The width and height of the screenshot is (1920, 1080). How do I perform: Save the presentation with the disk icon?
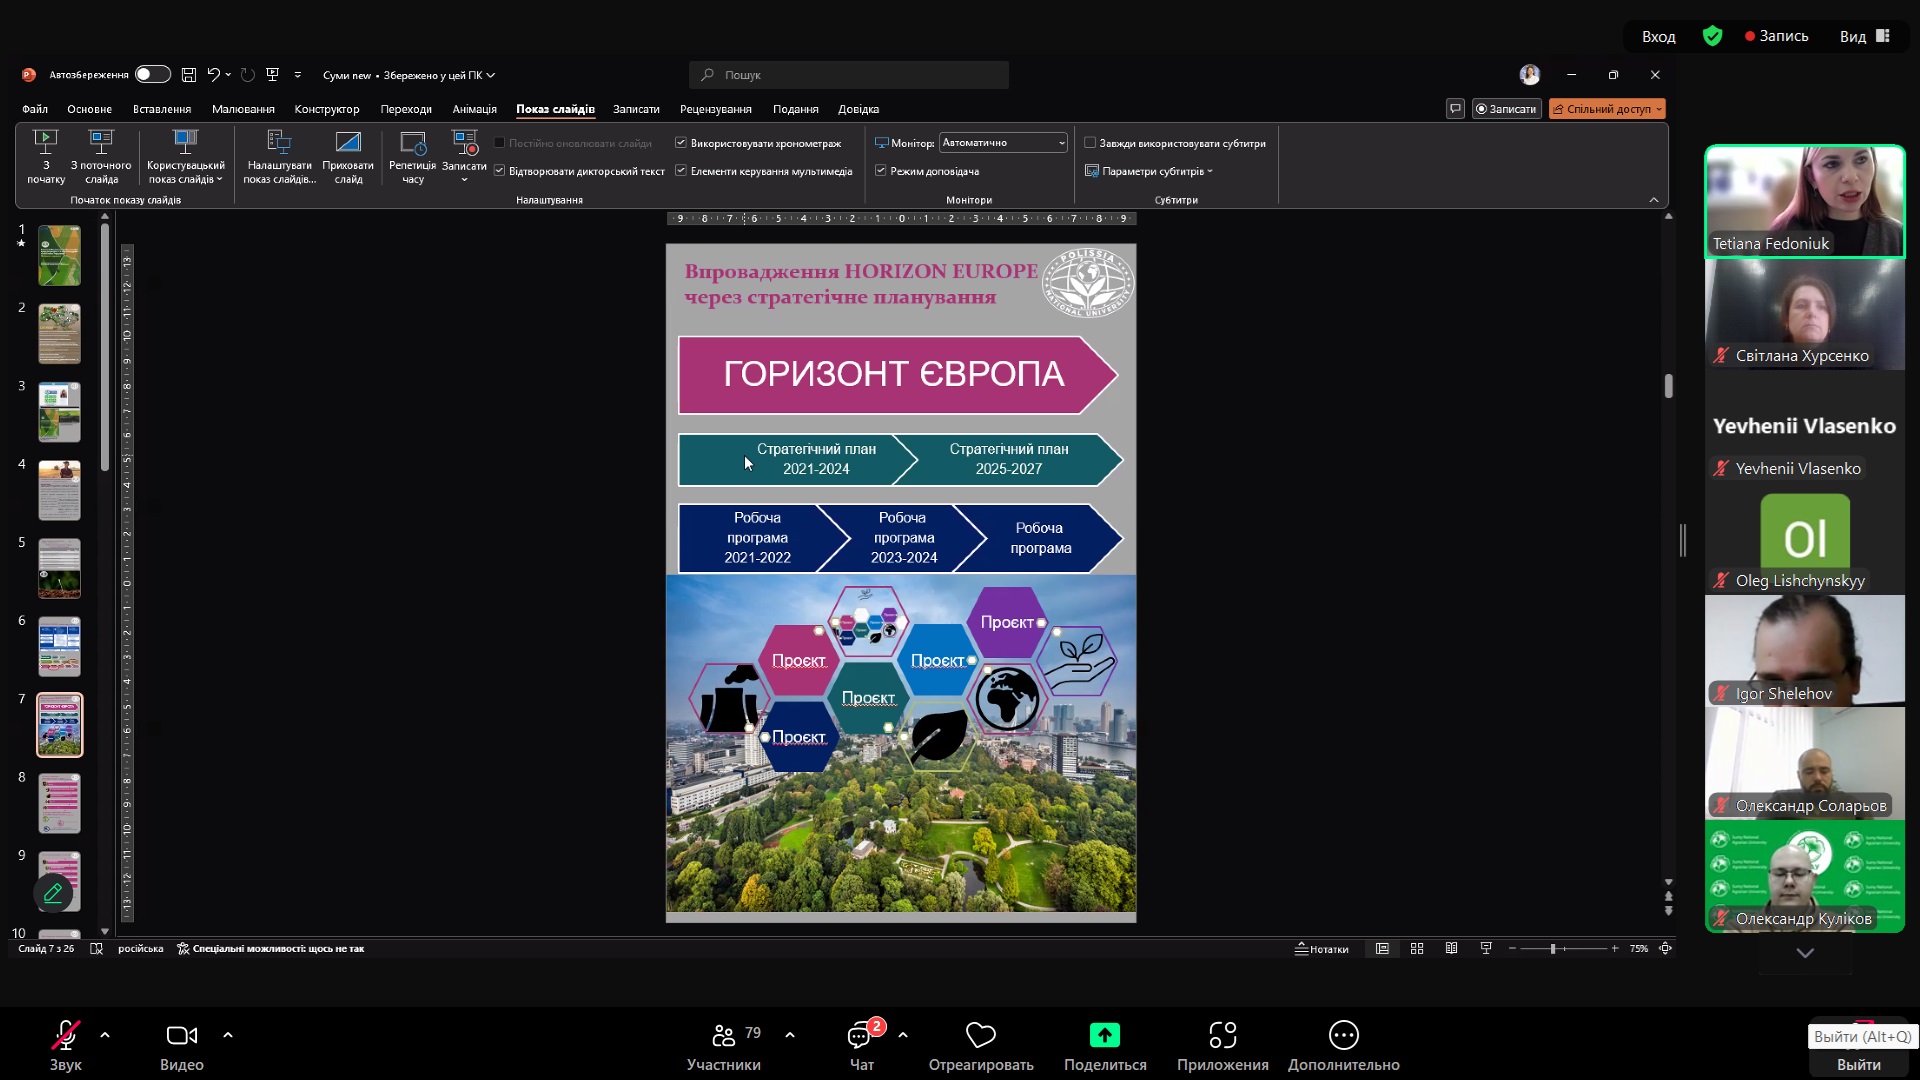point(188,75)
